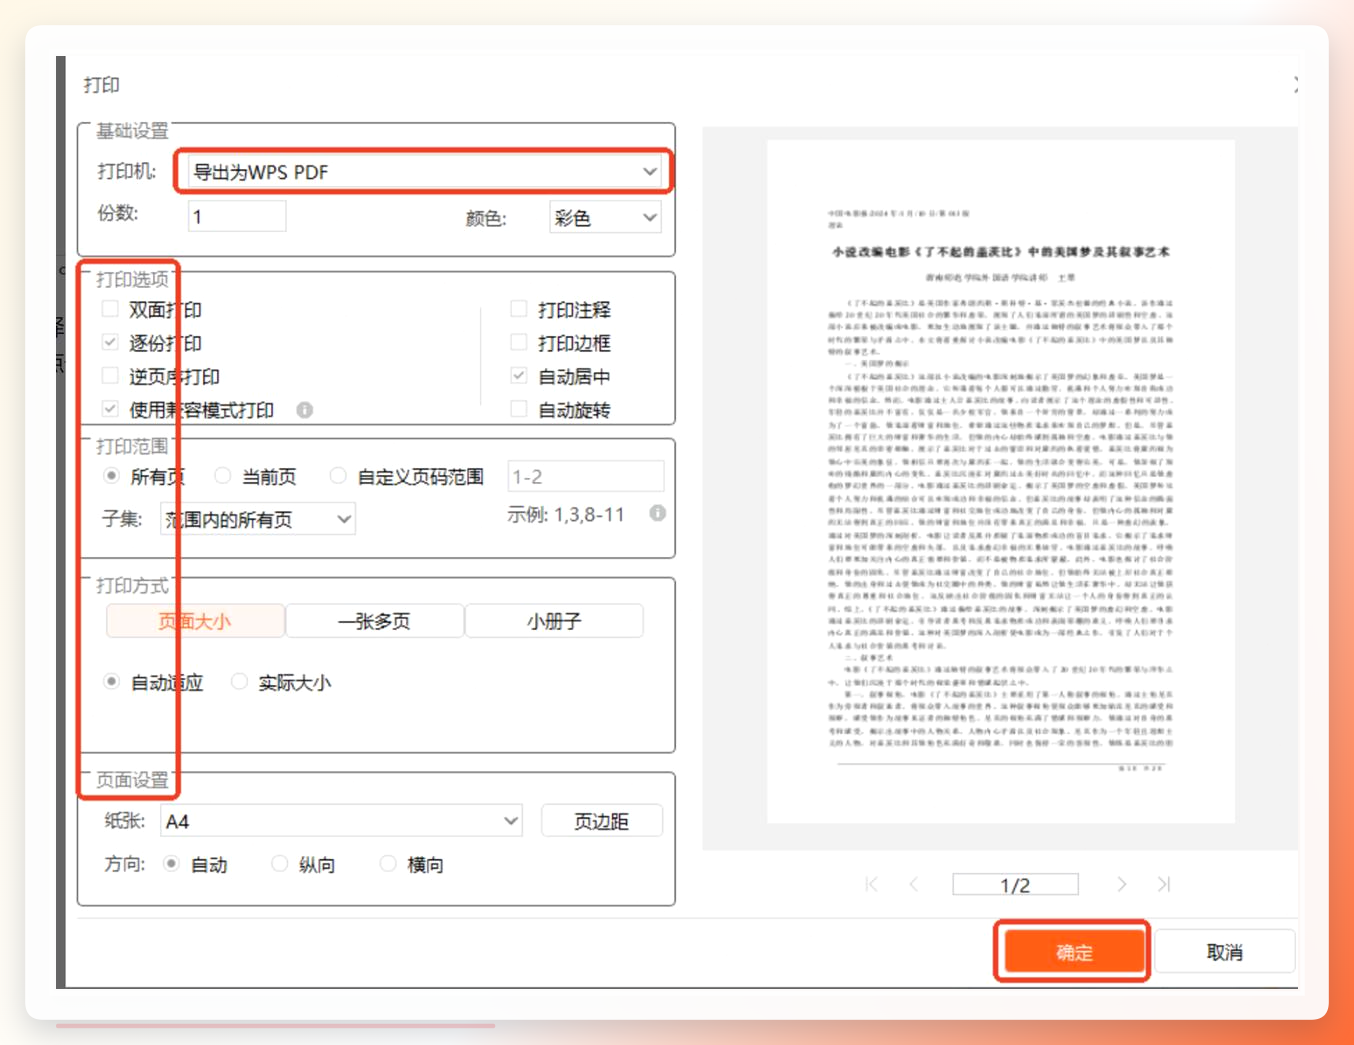Set orientation to 自动
The image size is (1354, 1045).
point(171,864)
